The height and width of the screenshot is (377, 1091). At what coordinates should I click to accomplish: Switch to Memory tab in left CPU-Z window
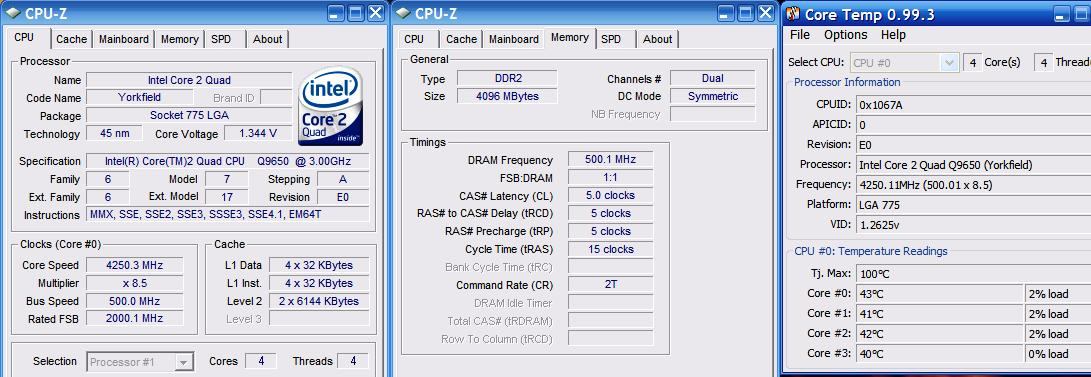[x=180, y=40]
